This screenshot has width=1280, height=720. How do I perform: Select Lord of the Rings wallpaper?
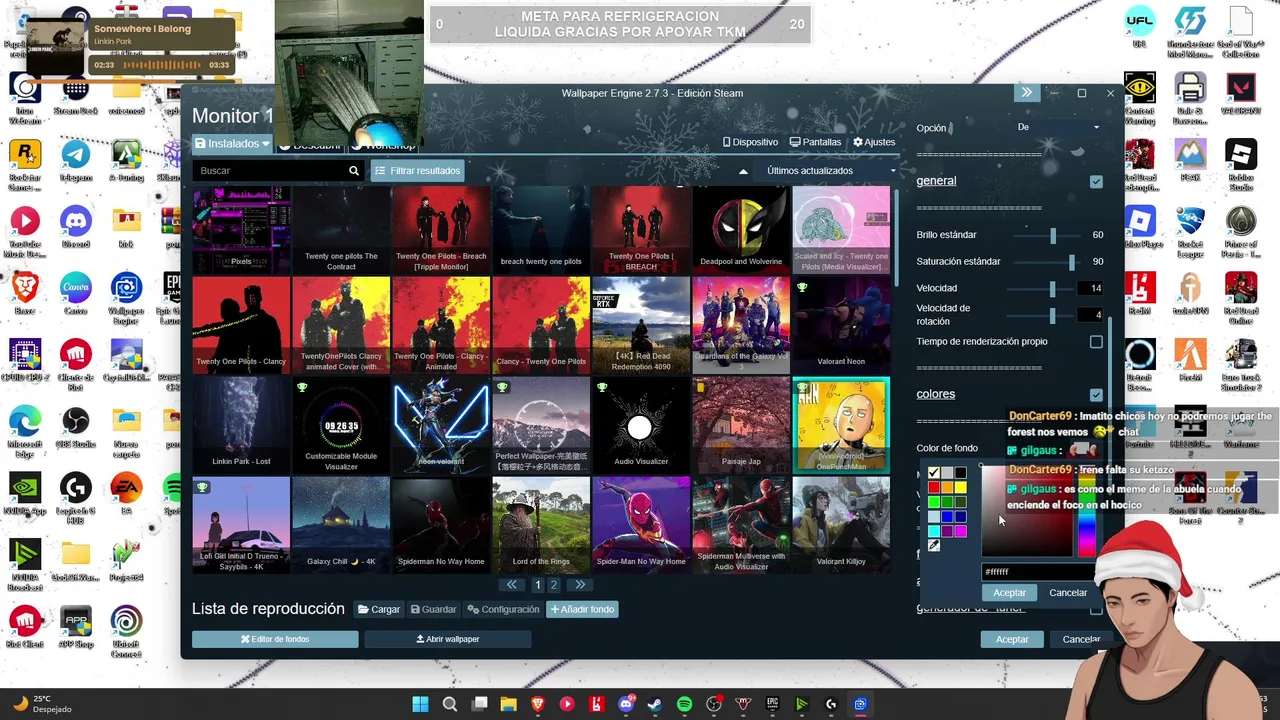[541, 525]
